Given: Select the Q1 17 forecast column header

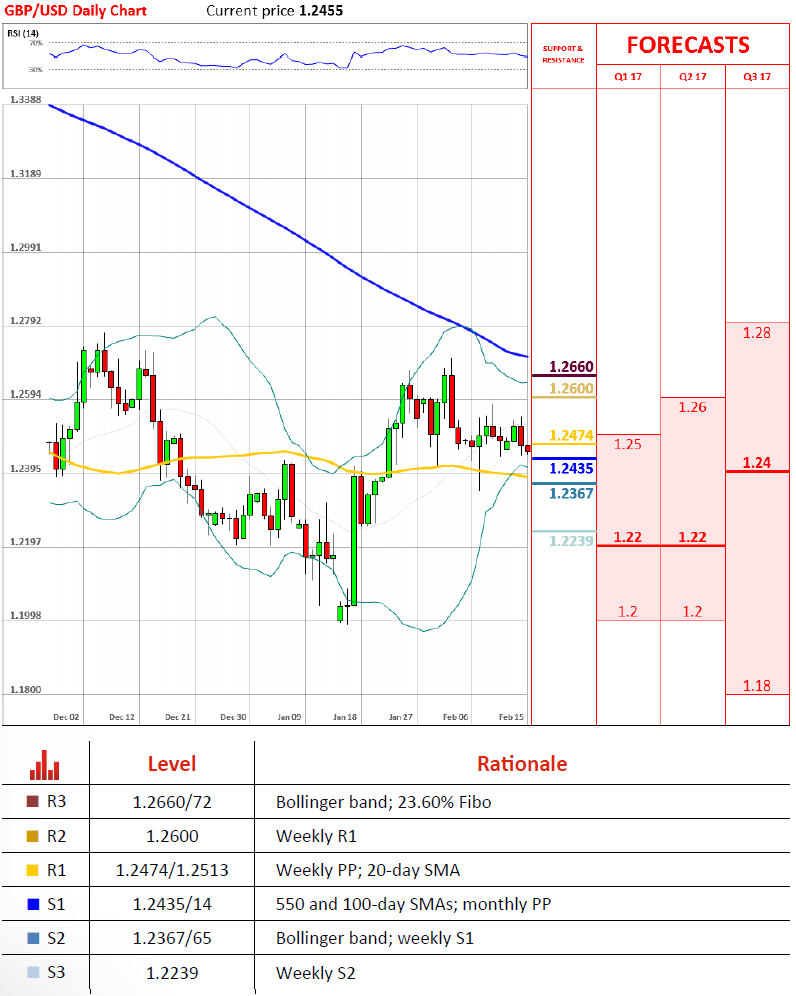Looking at the screenshot, I should [x=628, y=77].
